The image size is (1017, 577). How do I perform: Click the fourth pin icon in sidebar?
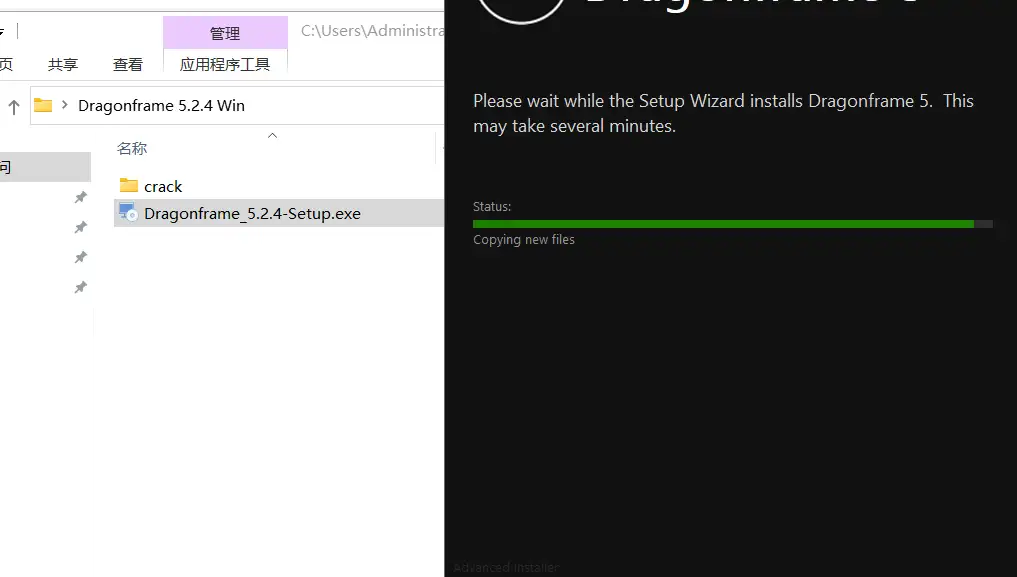81,288
